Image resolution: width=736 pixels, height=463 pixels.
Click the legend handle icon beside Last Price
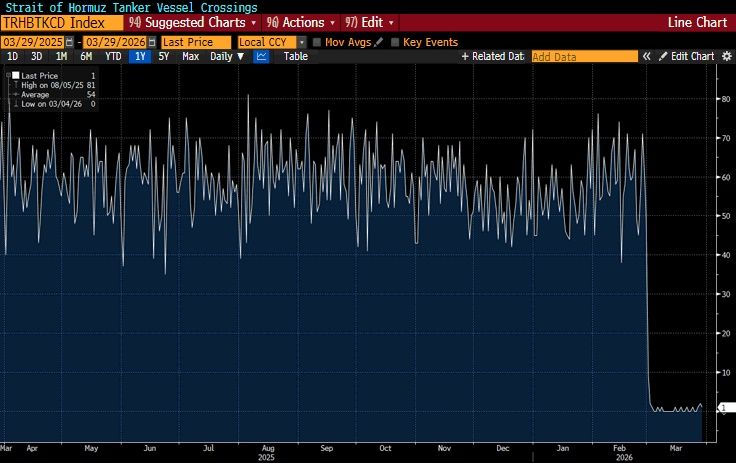(x=8, y=76)
